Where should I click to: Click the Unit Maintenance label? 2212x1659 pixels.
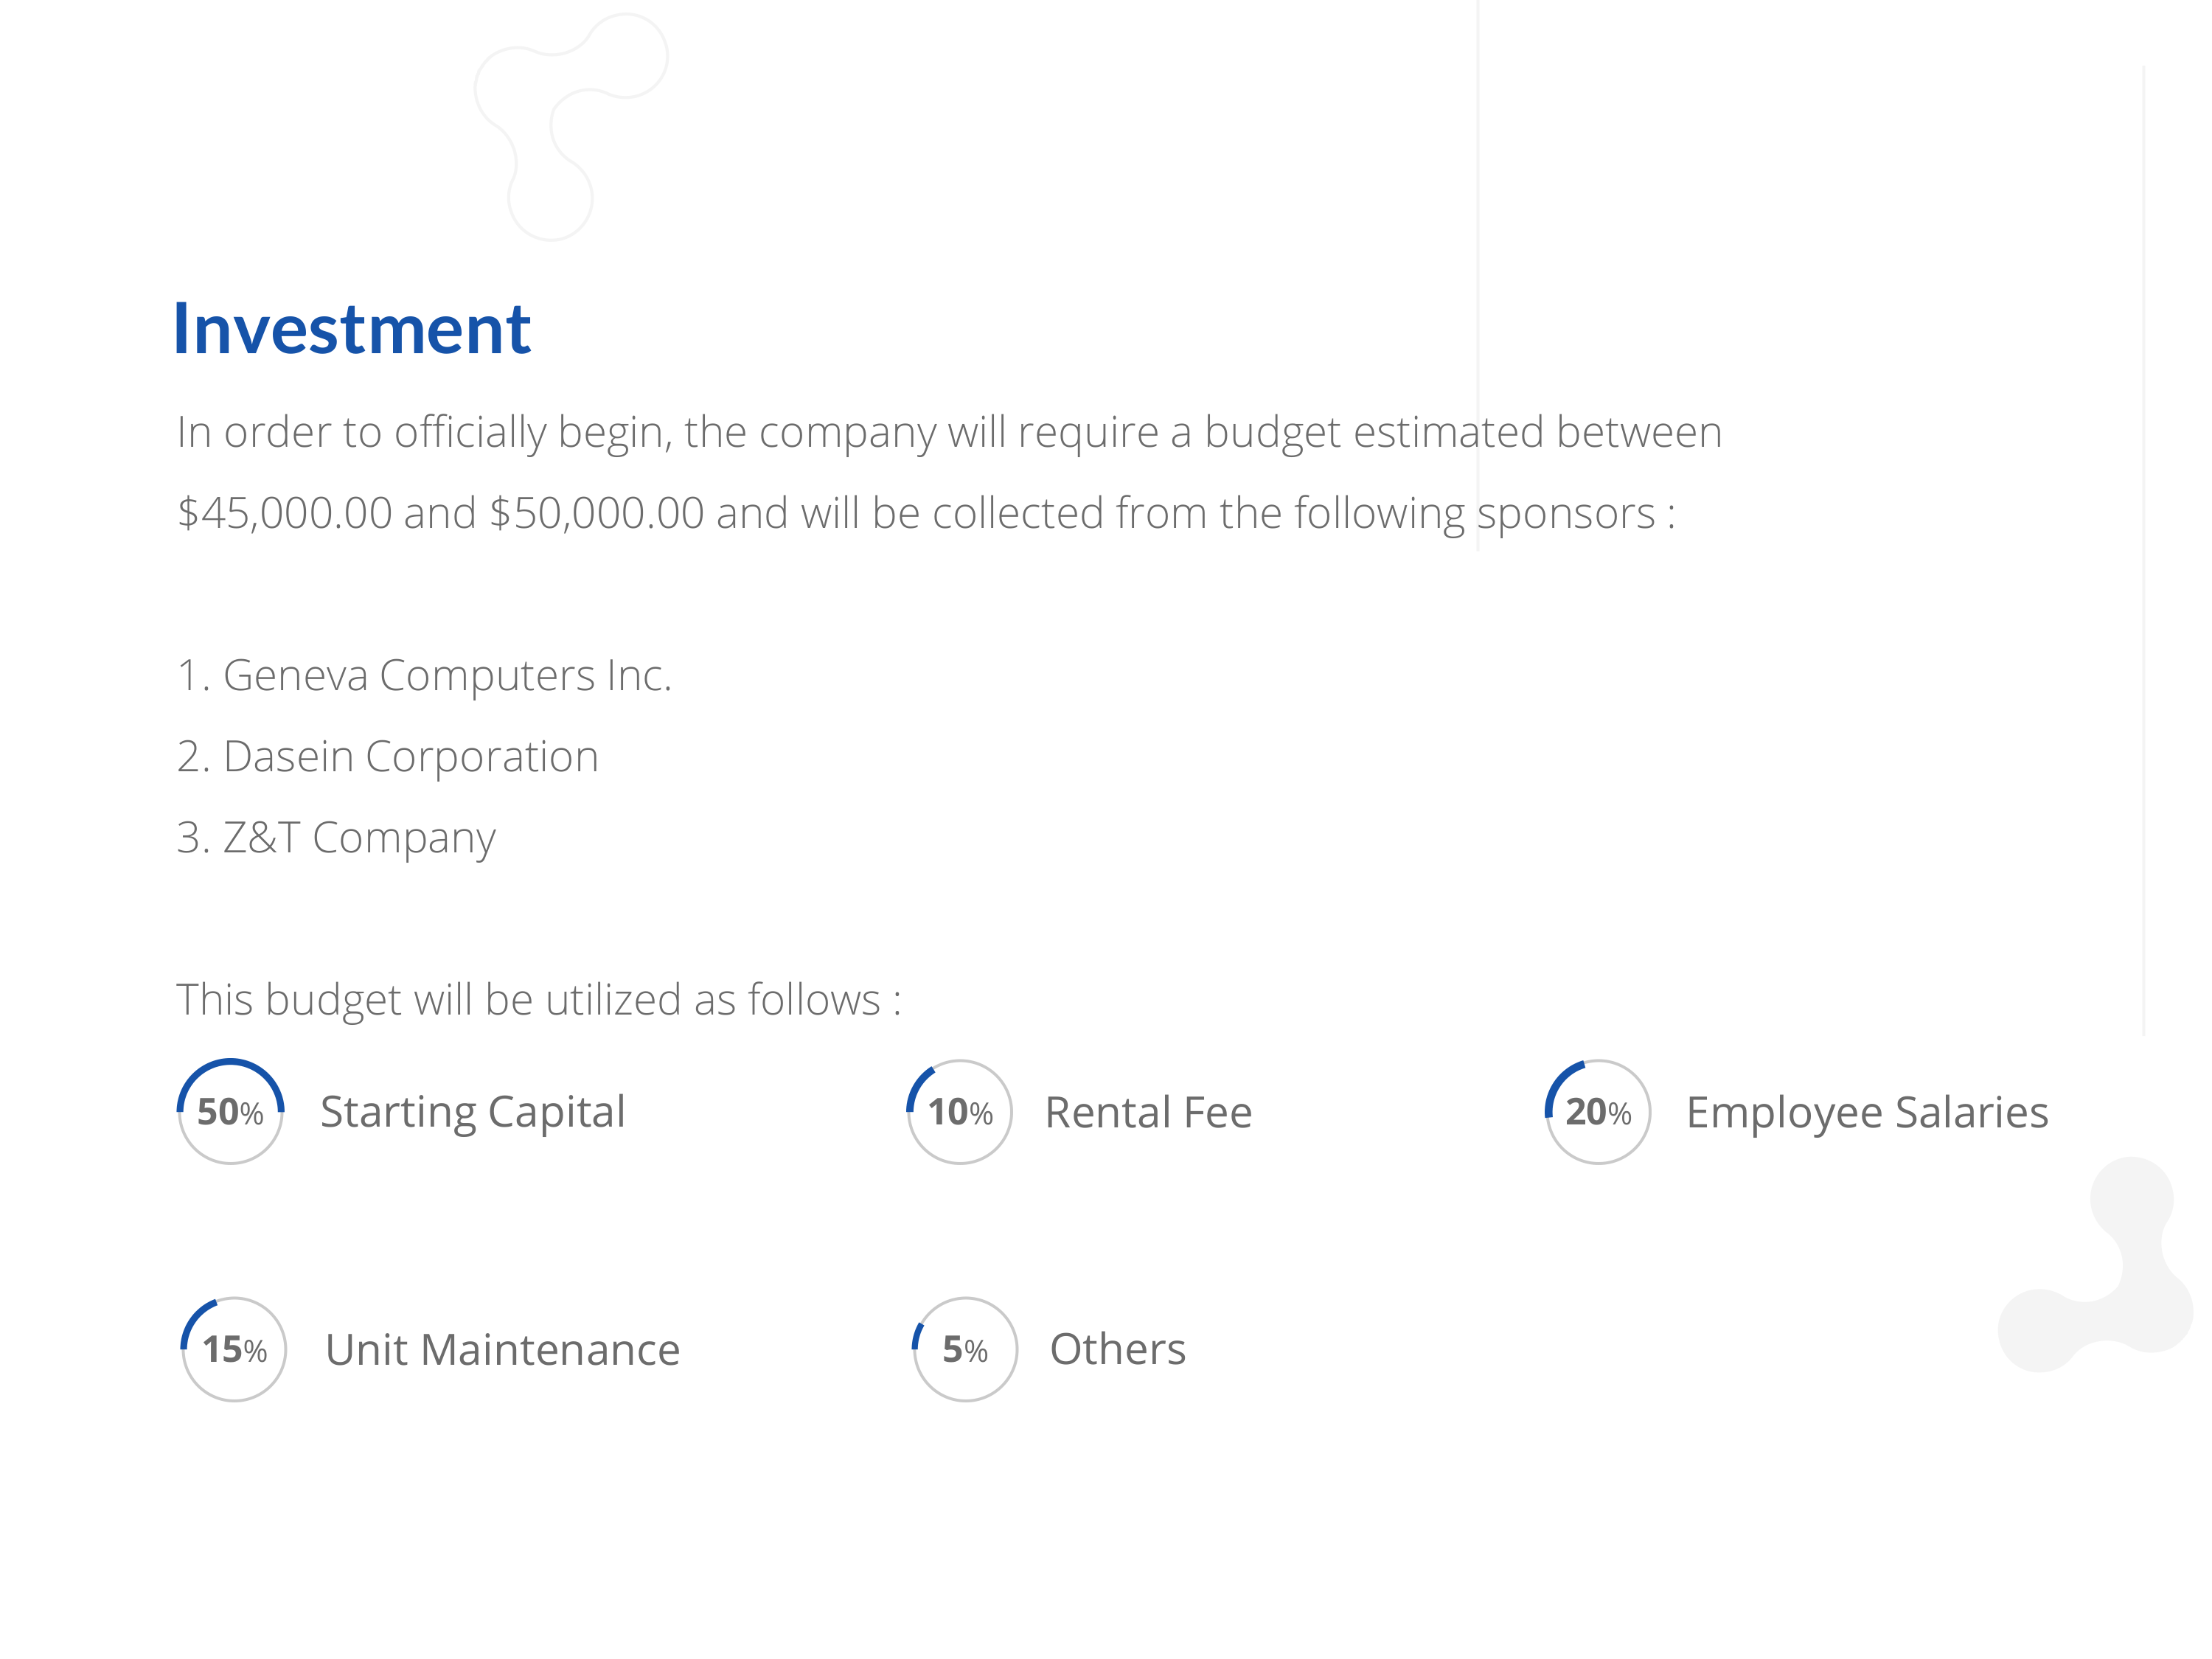[503, 1350]
